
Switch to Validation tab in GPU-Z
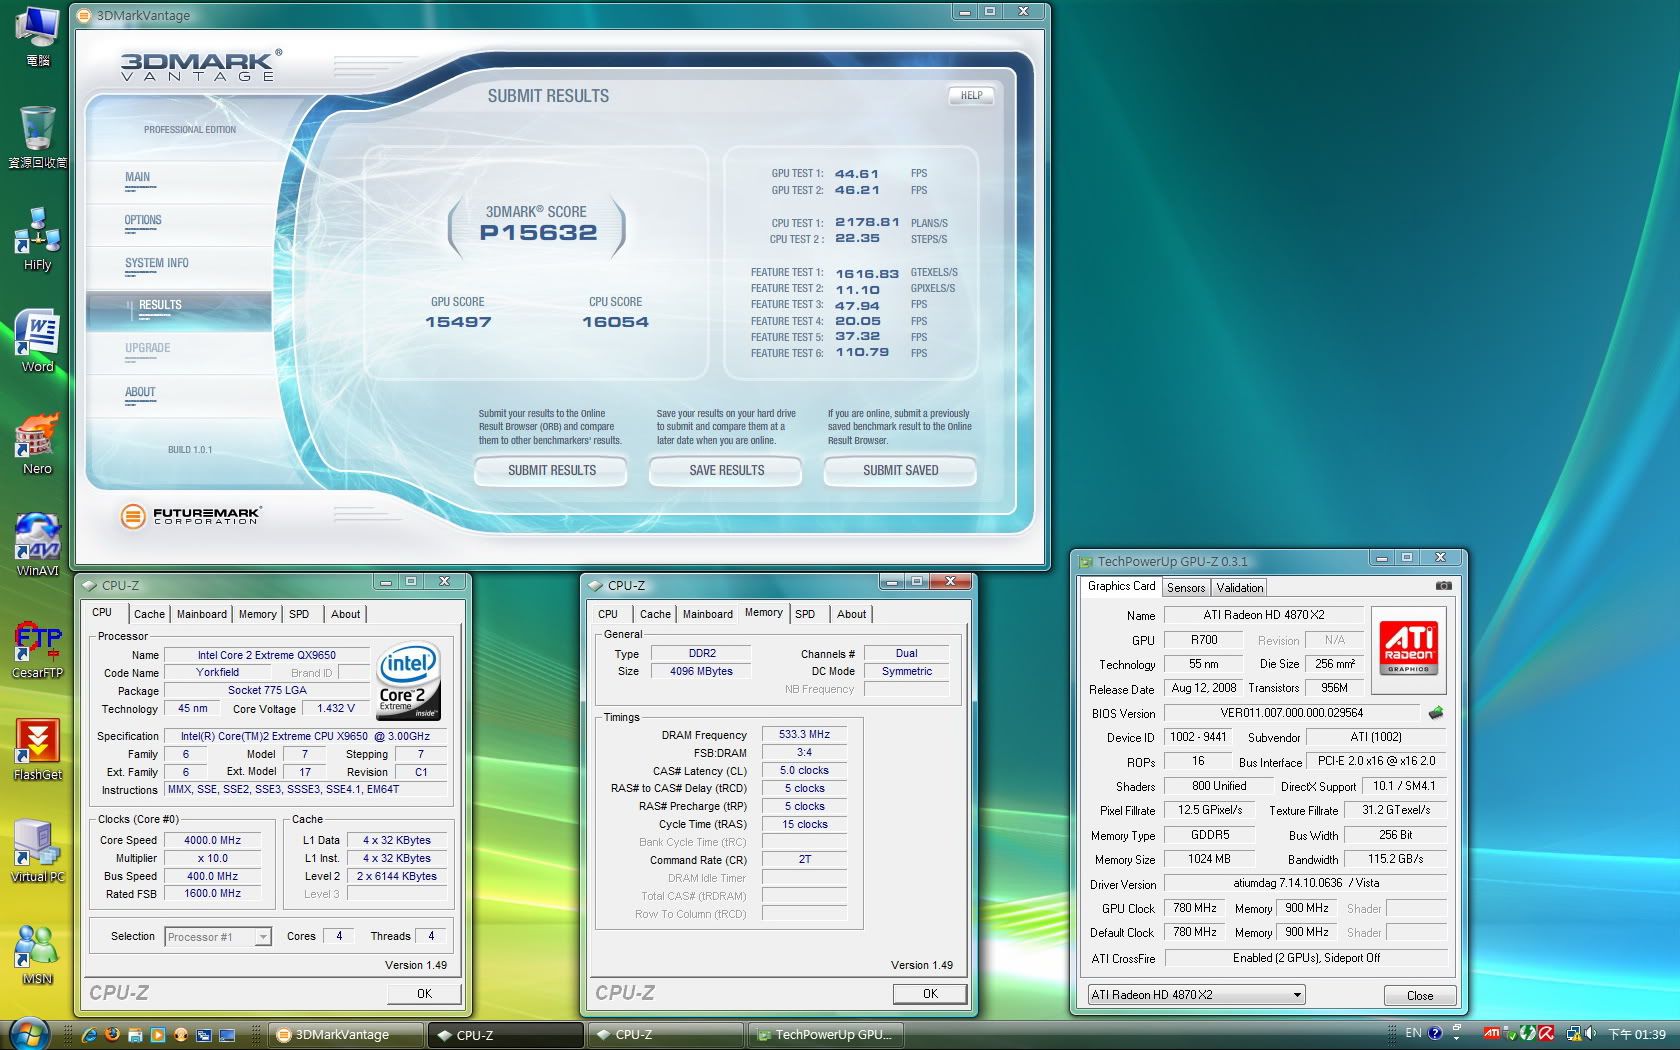click(1239, 588)
